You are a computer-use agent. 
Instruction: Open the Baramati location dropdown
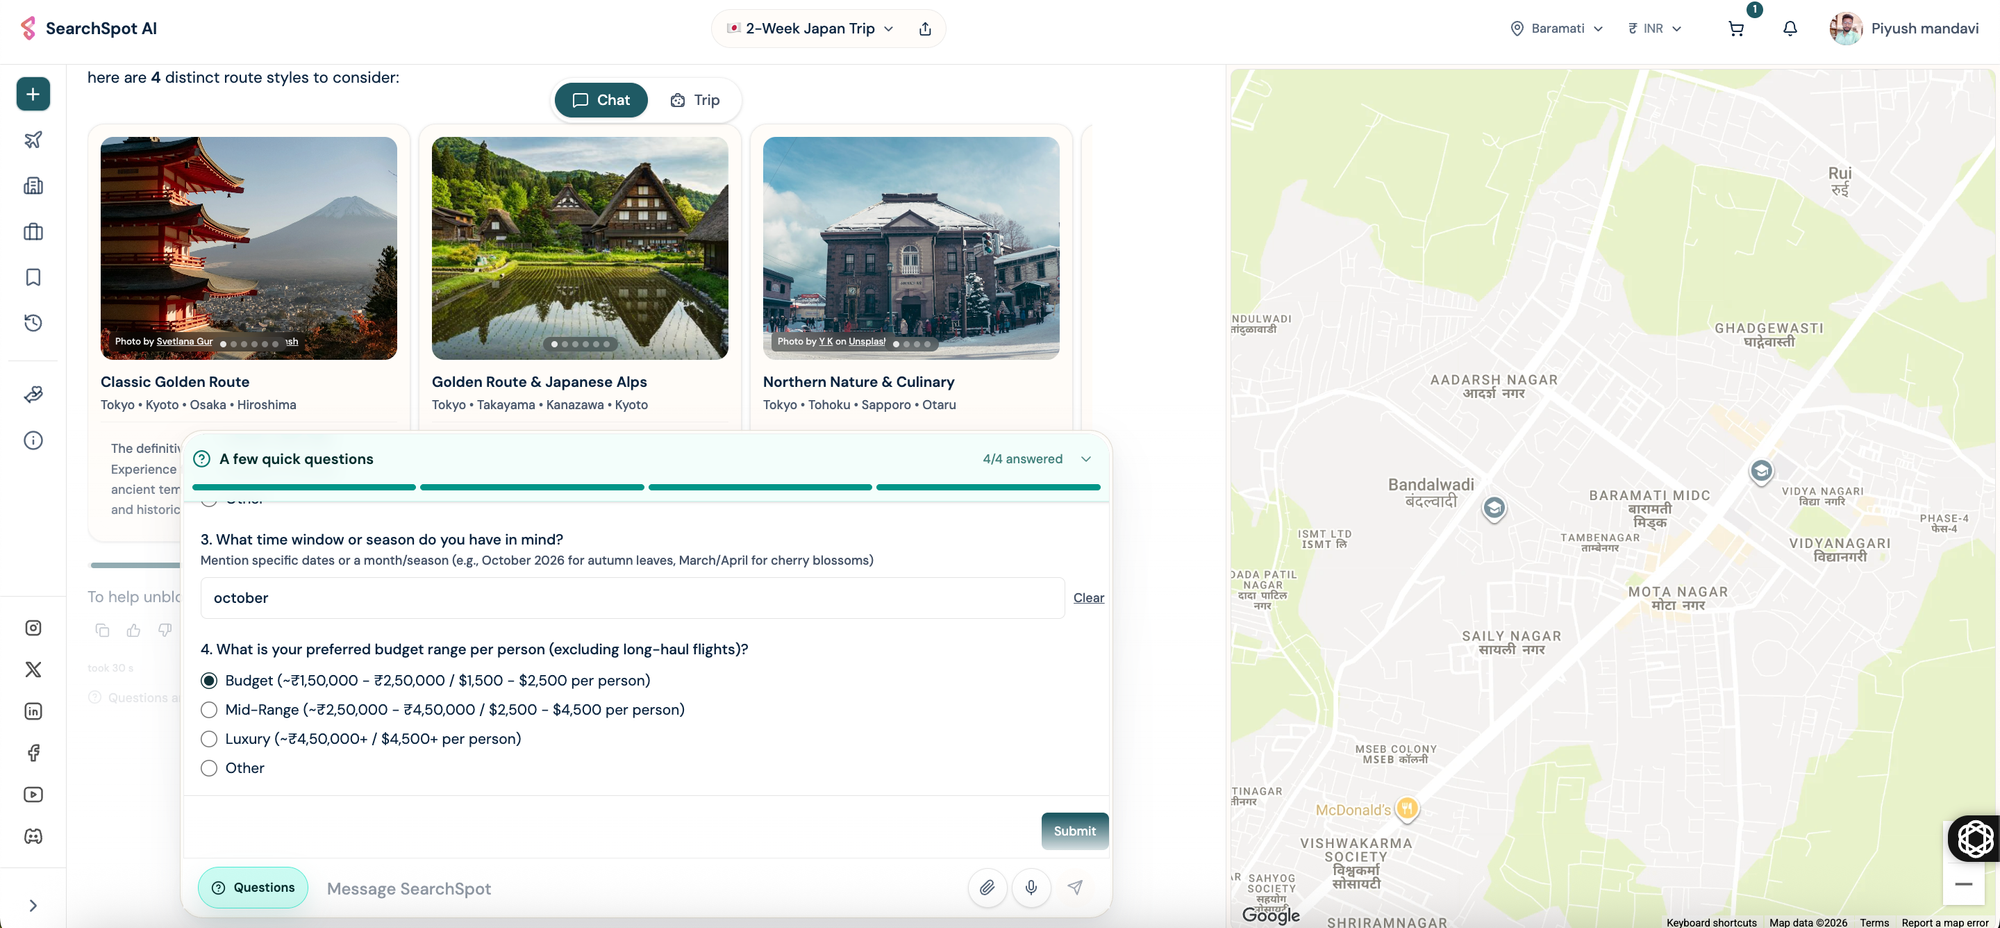pyautogui.click(x=1557, y=29)
